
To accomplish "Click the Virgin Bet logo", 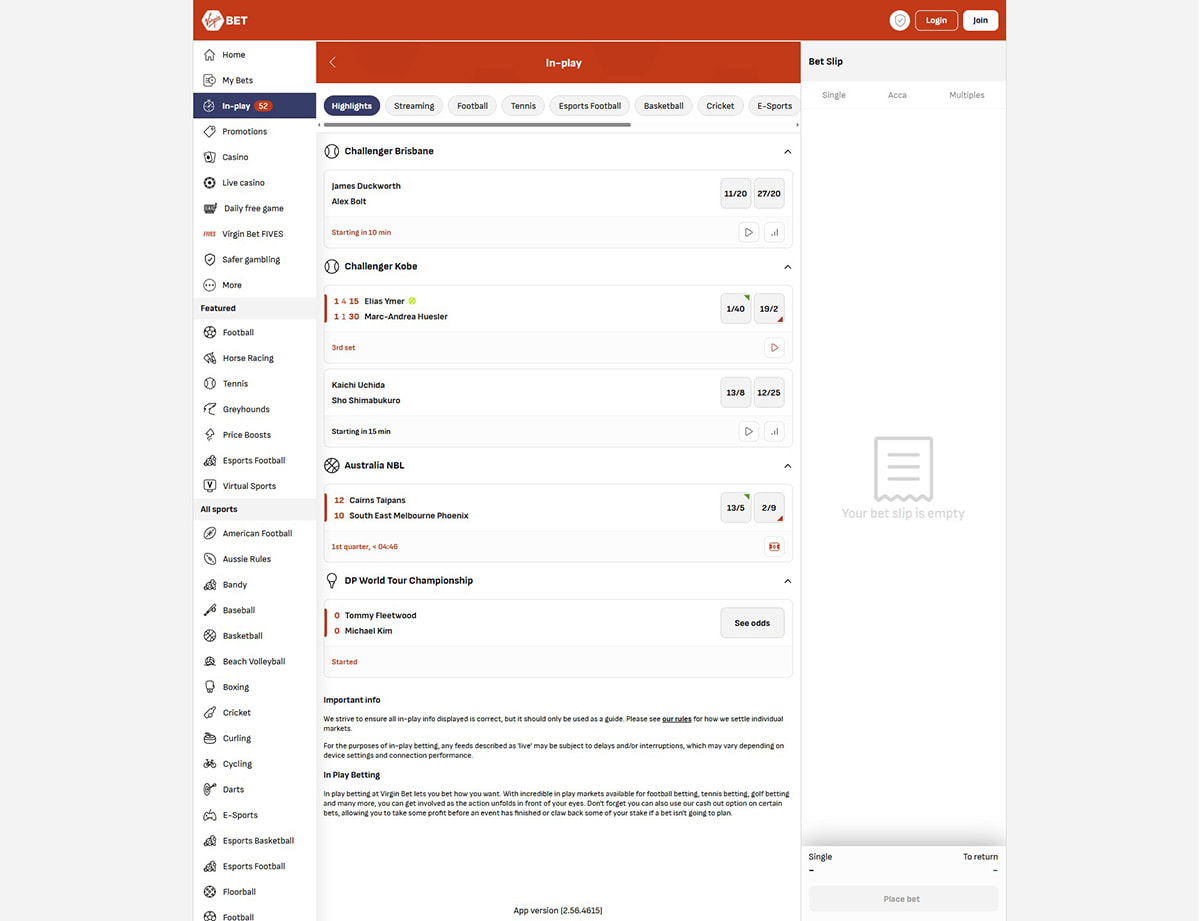I will coord(225,20).
